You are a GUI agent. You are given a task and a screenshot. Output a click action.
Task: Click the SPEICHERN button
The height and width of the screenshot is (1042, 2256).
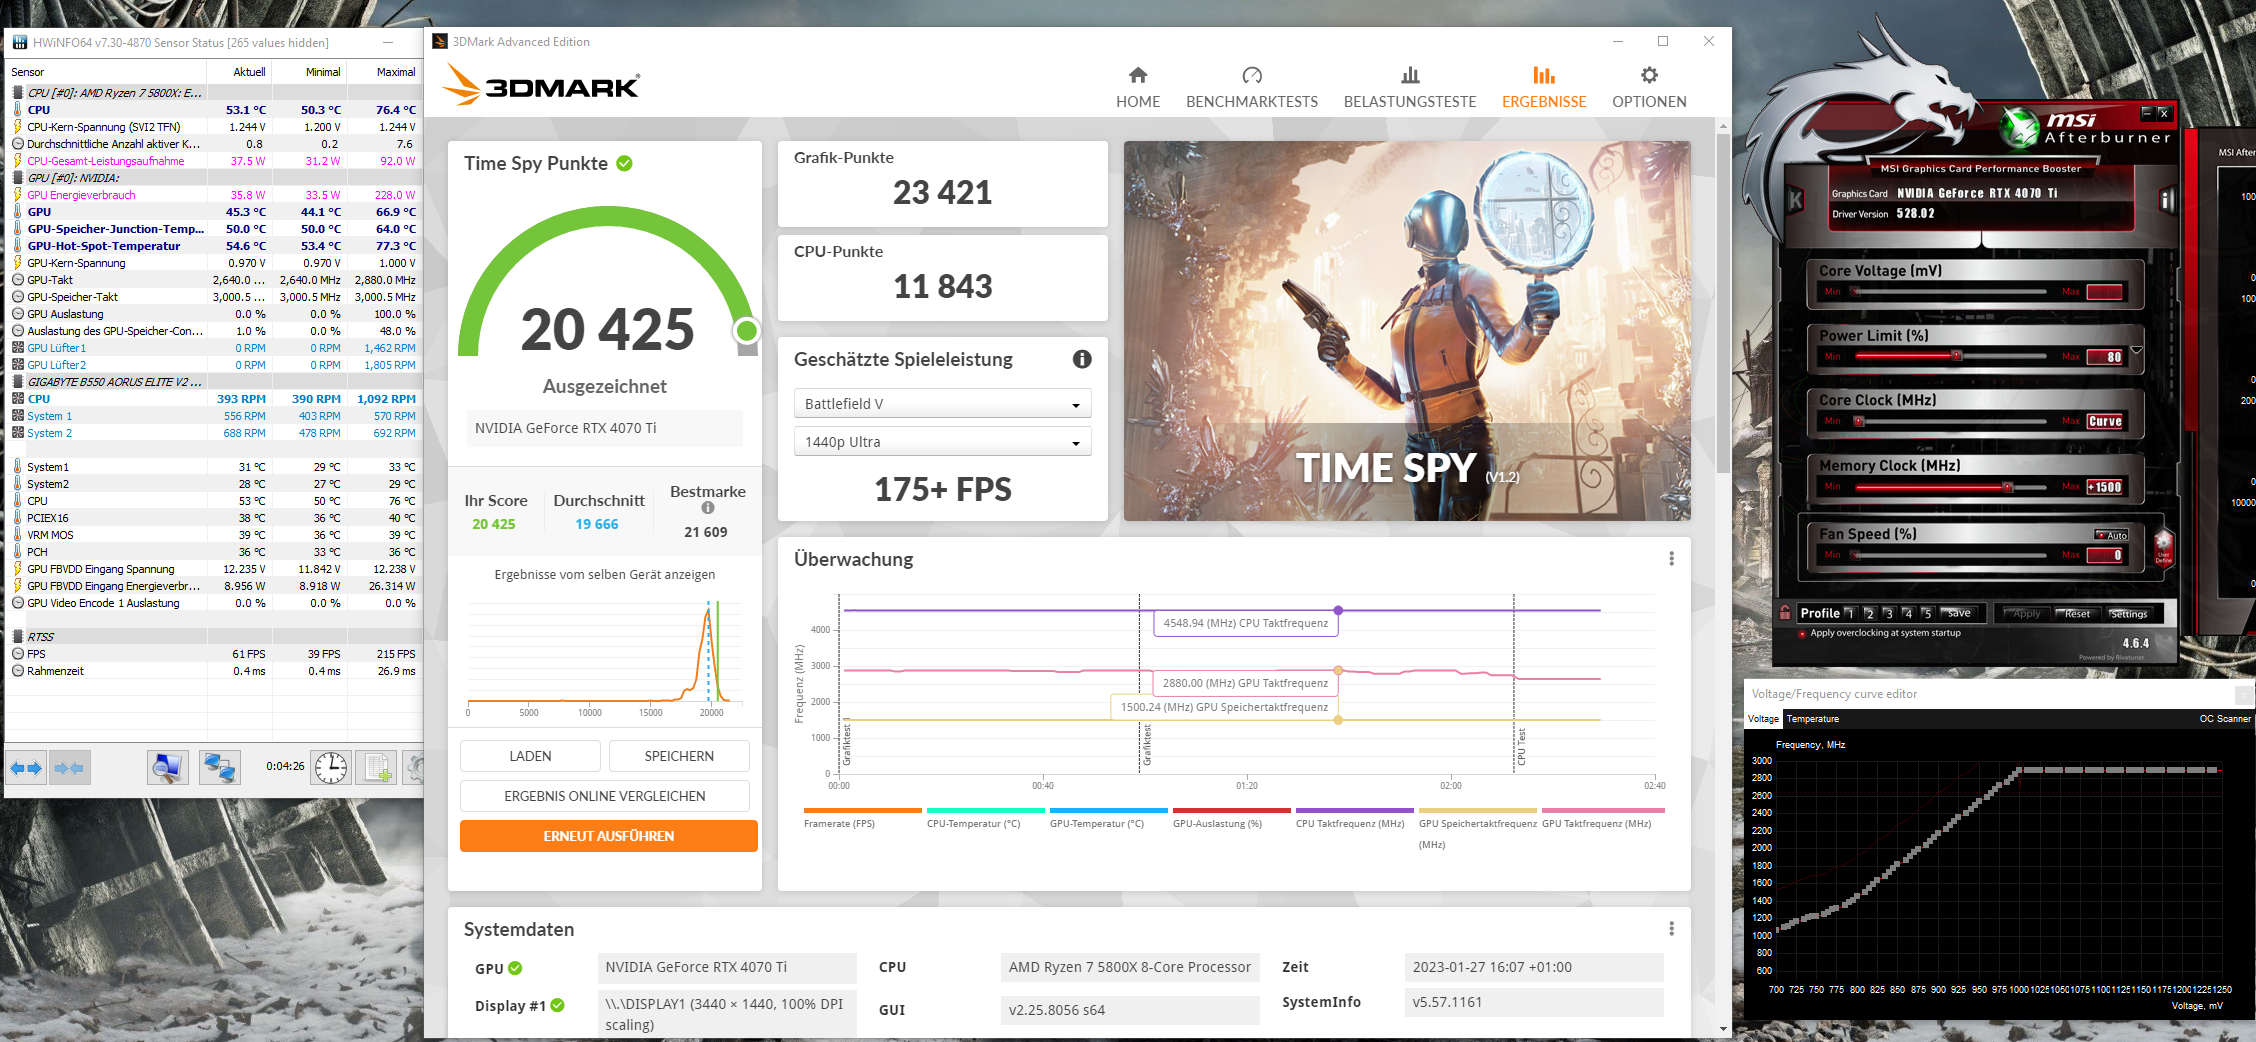(679, 756)
